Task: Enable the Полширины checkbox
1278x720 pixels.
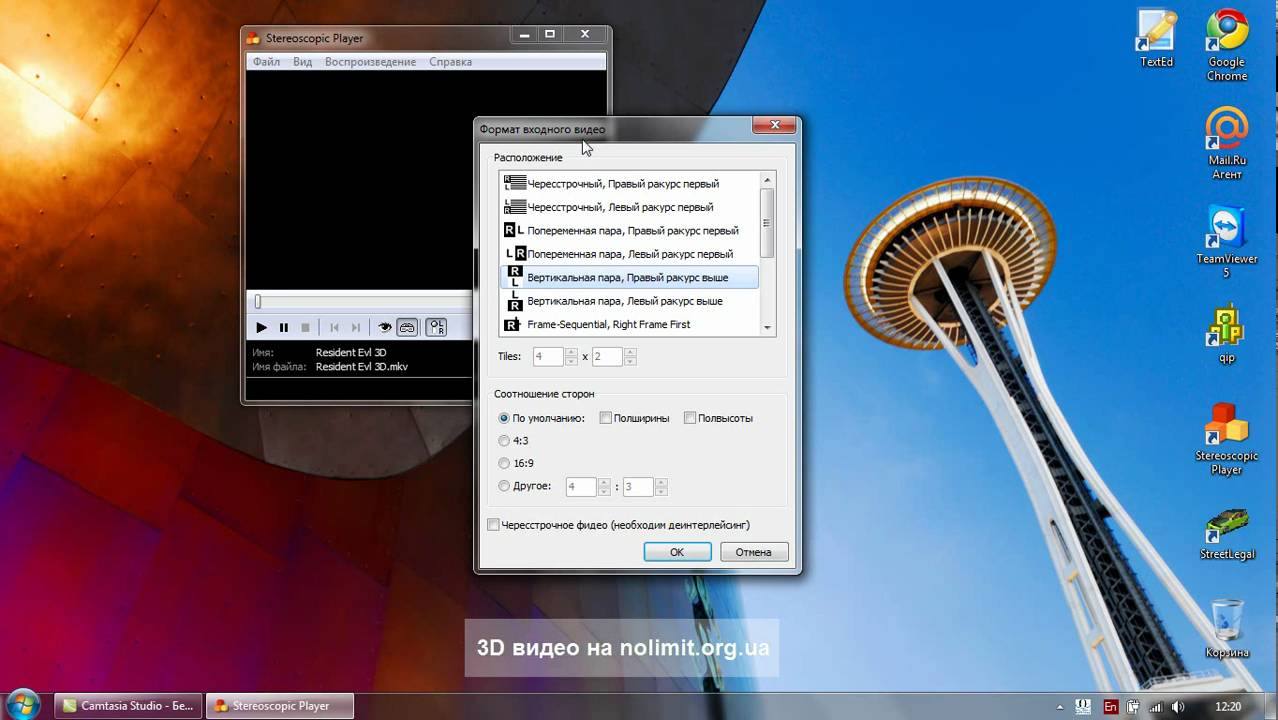Action: (605, 418)
